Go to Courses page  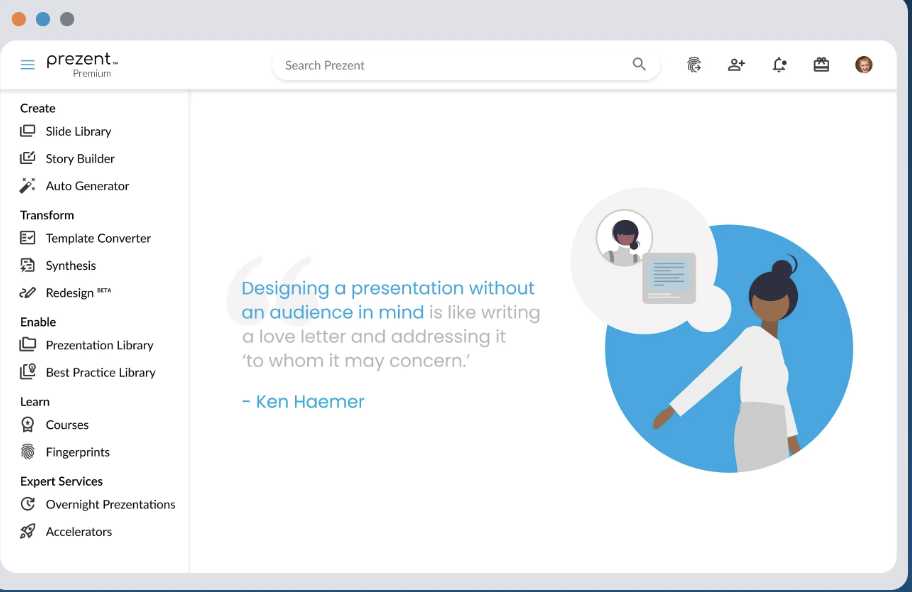point(67,425)
